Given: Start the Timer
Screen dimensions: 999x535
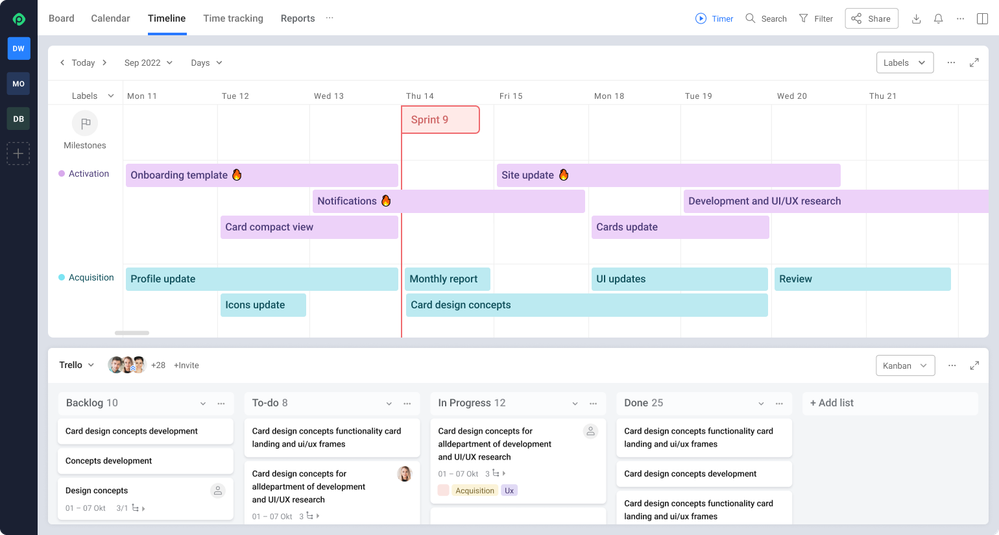Looking at the screenshot, I should click(714, 18).
